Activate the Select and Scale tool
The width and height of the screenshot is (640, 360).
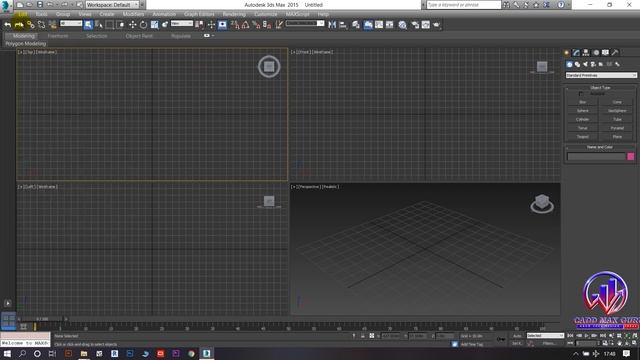point(154,25)
